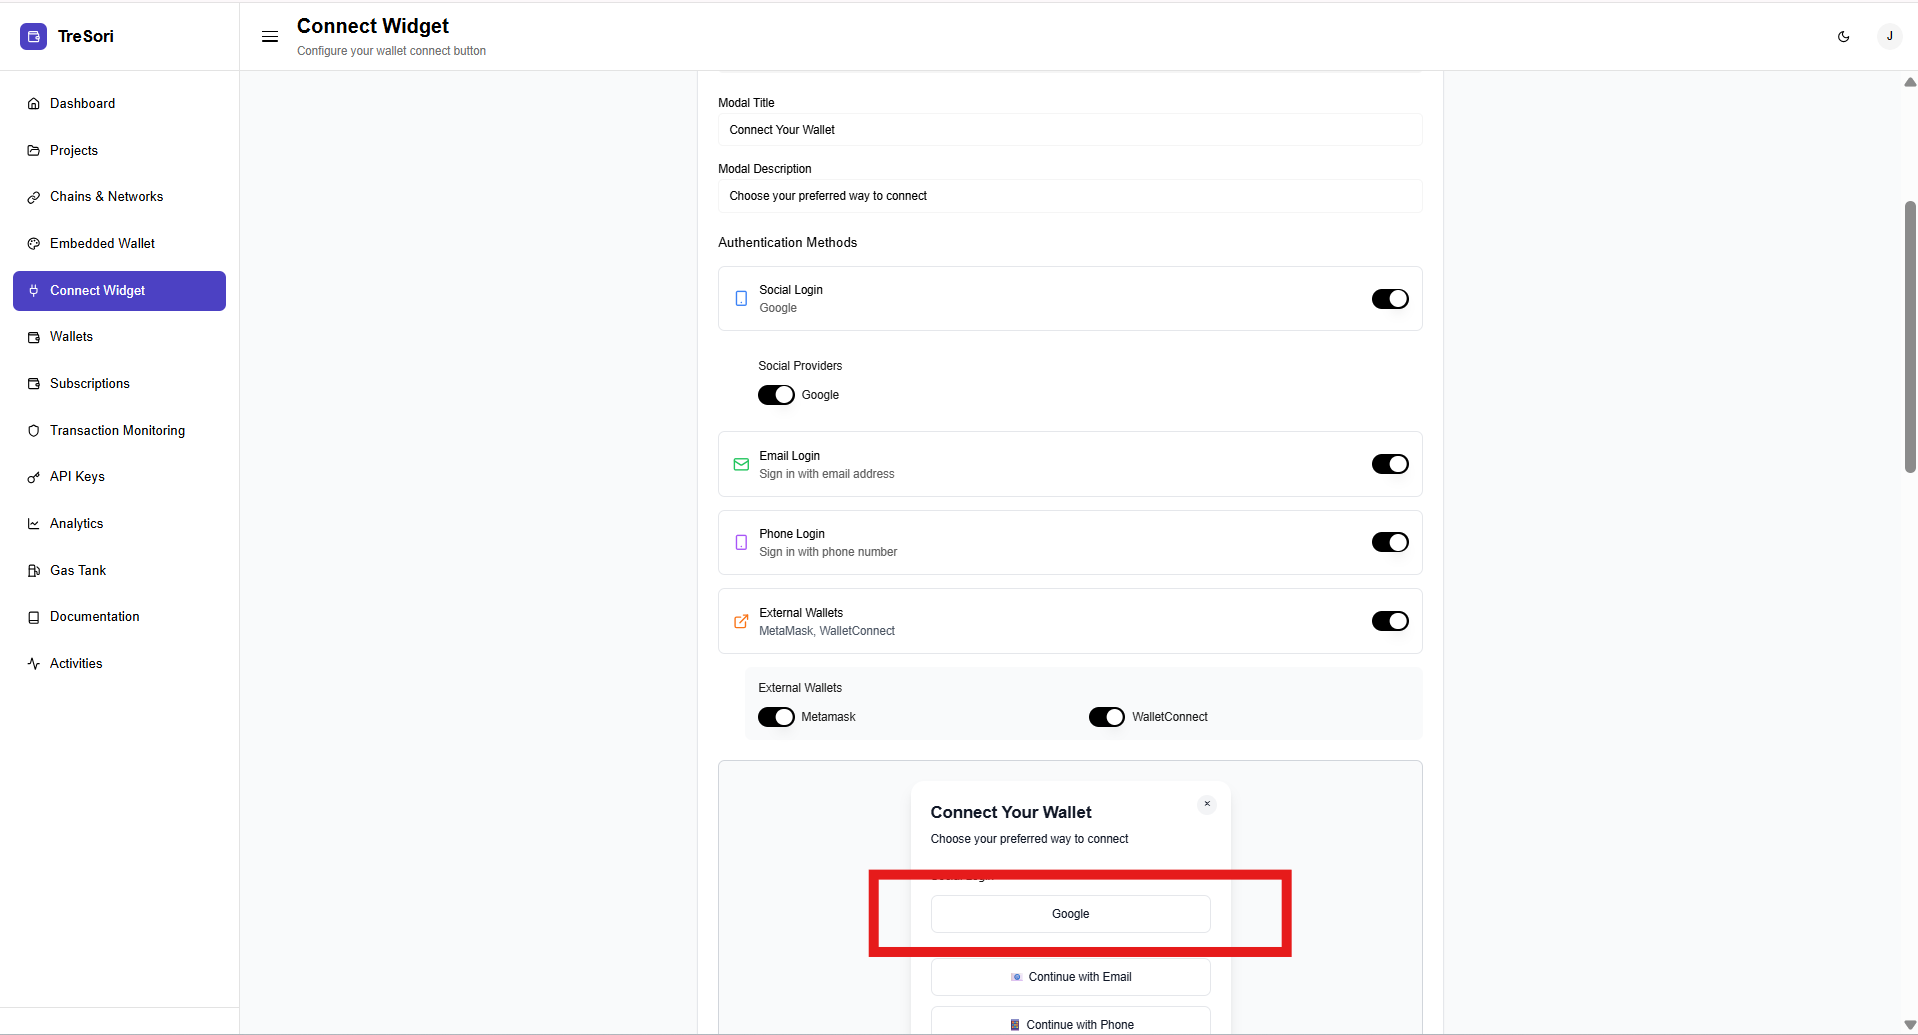The height and width of the screenshot is (1035, 1918).
Task: Click the TreSori logo icon
Action: [33, 37]
